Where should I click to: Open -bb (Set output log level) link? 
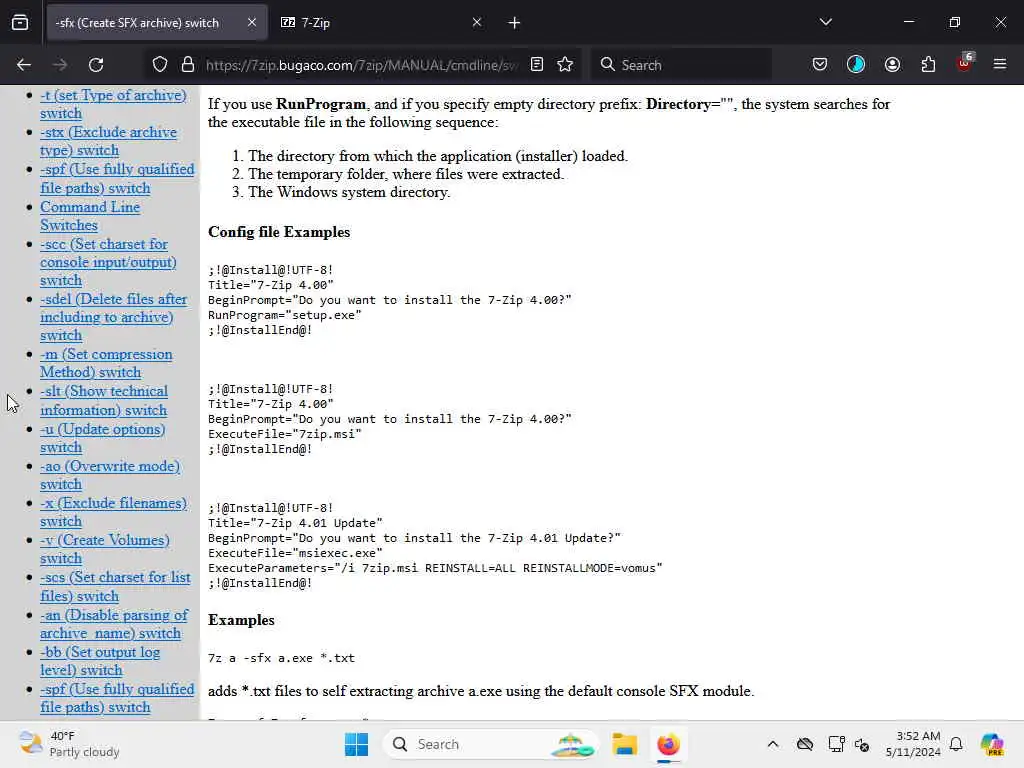[100, 661]
